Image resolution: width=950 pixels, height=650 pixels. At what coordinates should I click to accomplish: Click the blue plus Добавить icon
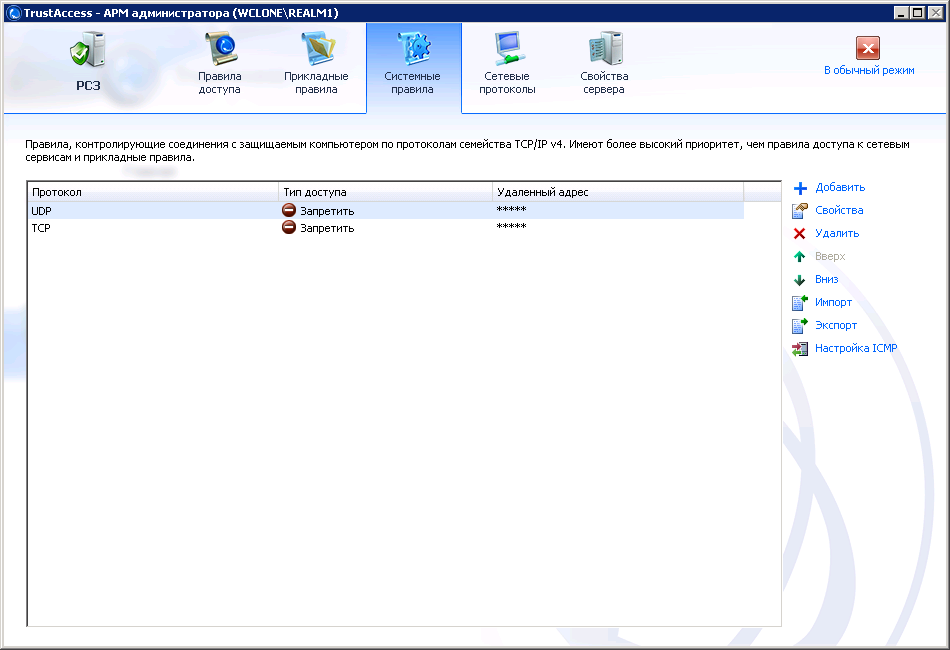point(800,188)
